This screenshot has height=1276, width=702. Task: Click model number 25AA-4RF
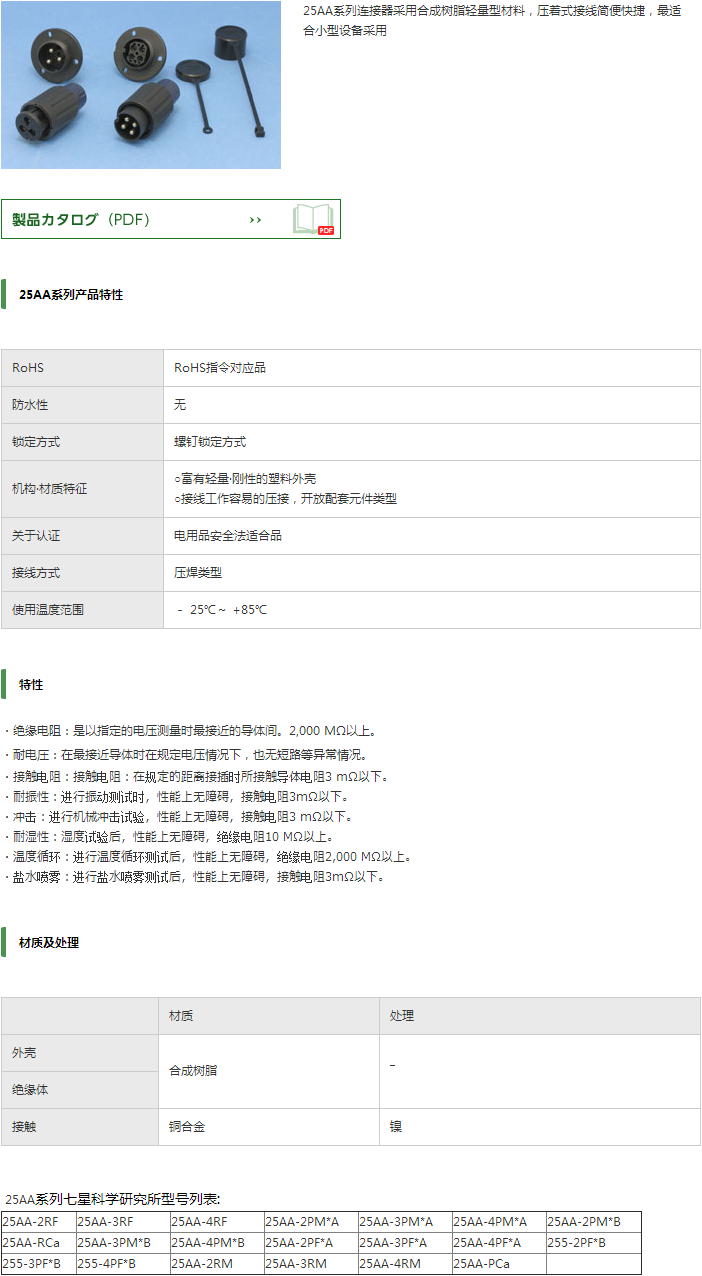click(x=199, y=1222)
